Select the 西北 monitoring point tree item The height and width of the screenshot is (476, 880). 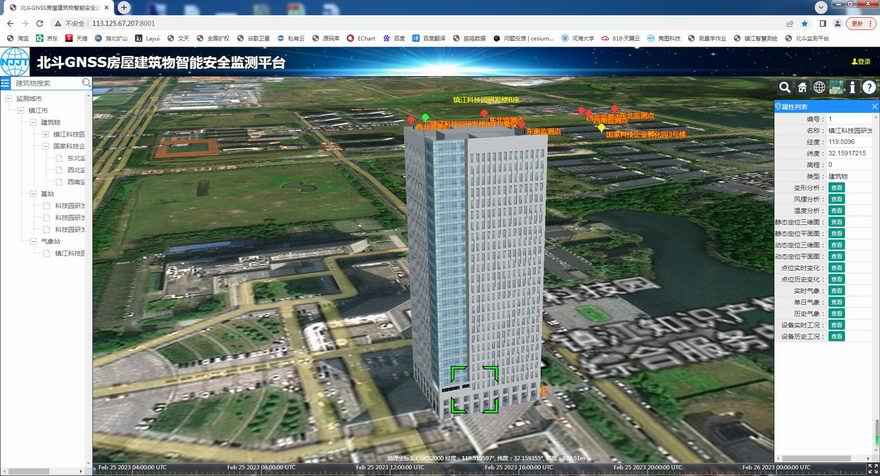click(76, 170)
